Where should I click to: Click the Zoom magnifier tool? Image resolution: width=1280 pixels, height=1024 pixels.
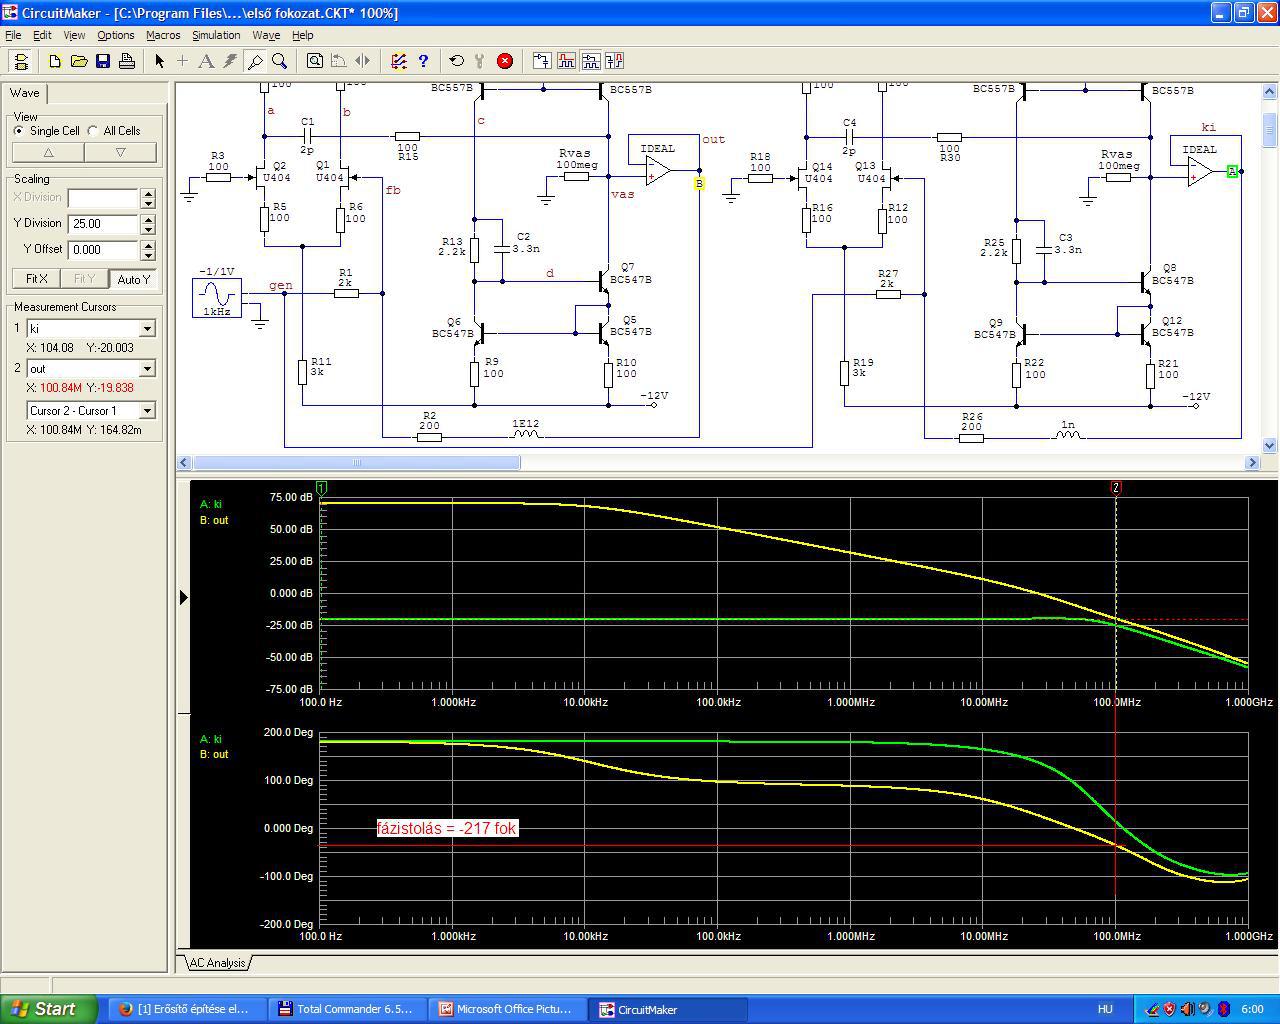[x=280, y=61]
